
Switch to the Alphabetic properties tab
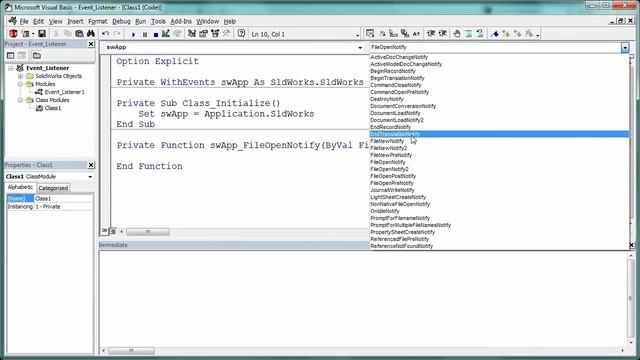tap(20, 187)
